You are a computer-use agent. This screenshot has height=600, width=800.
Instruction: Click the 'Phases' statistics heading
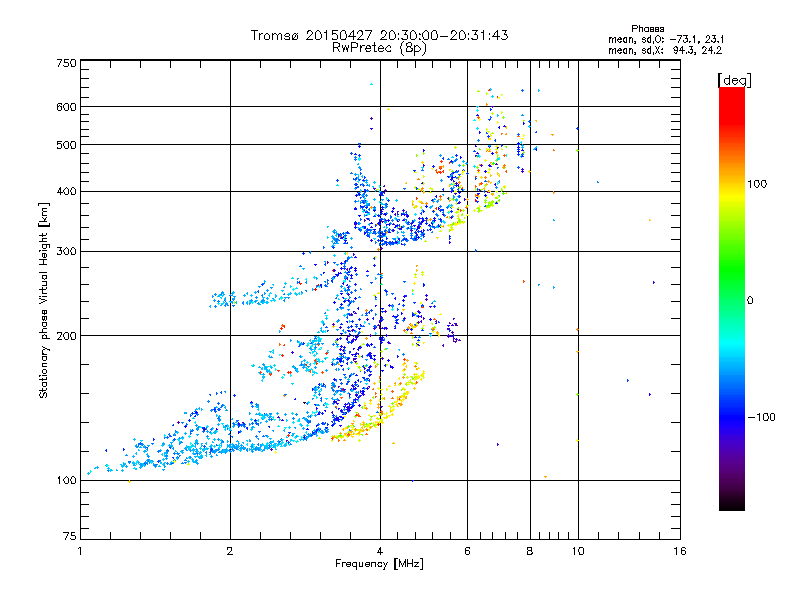[x=647, y=29]
